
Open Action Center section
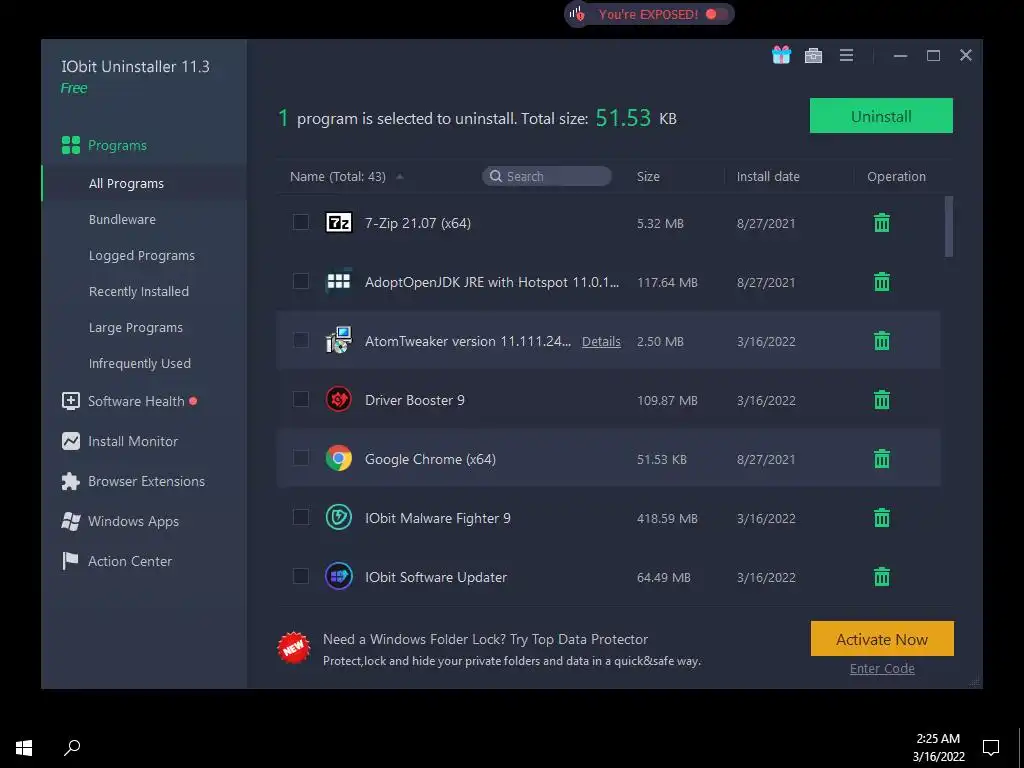[130, 561]
